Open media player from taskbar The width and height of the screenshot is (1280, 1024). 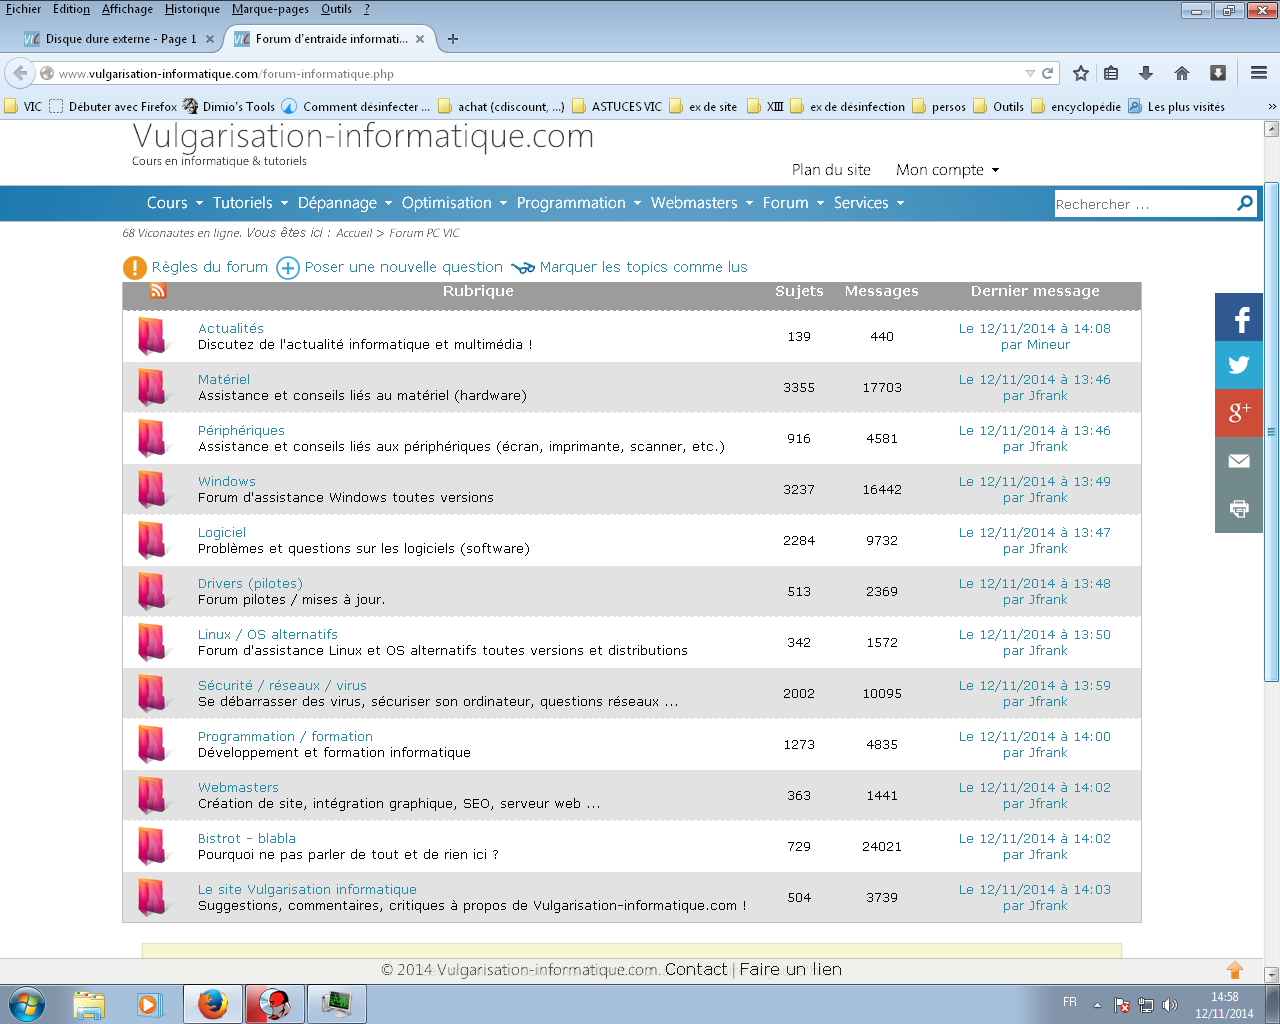point(150,1004)
